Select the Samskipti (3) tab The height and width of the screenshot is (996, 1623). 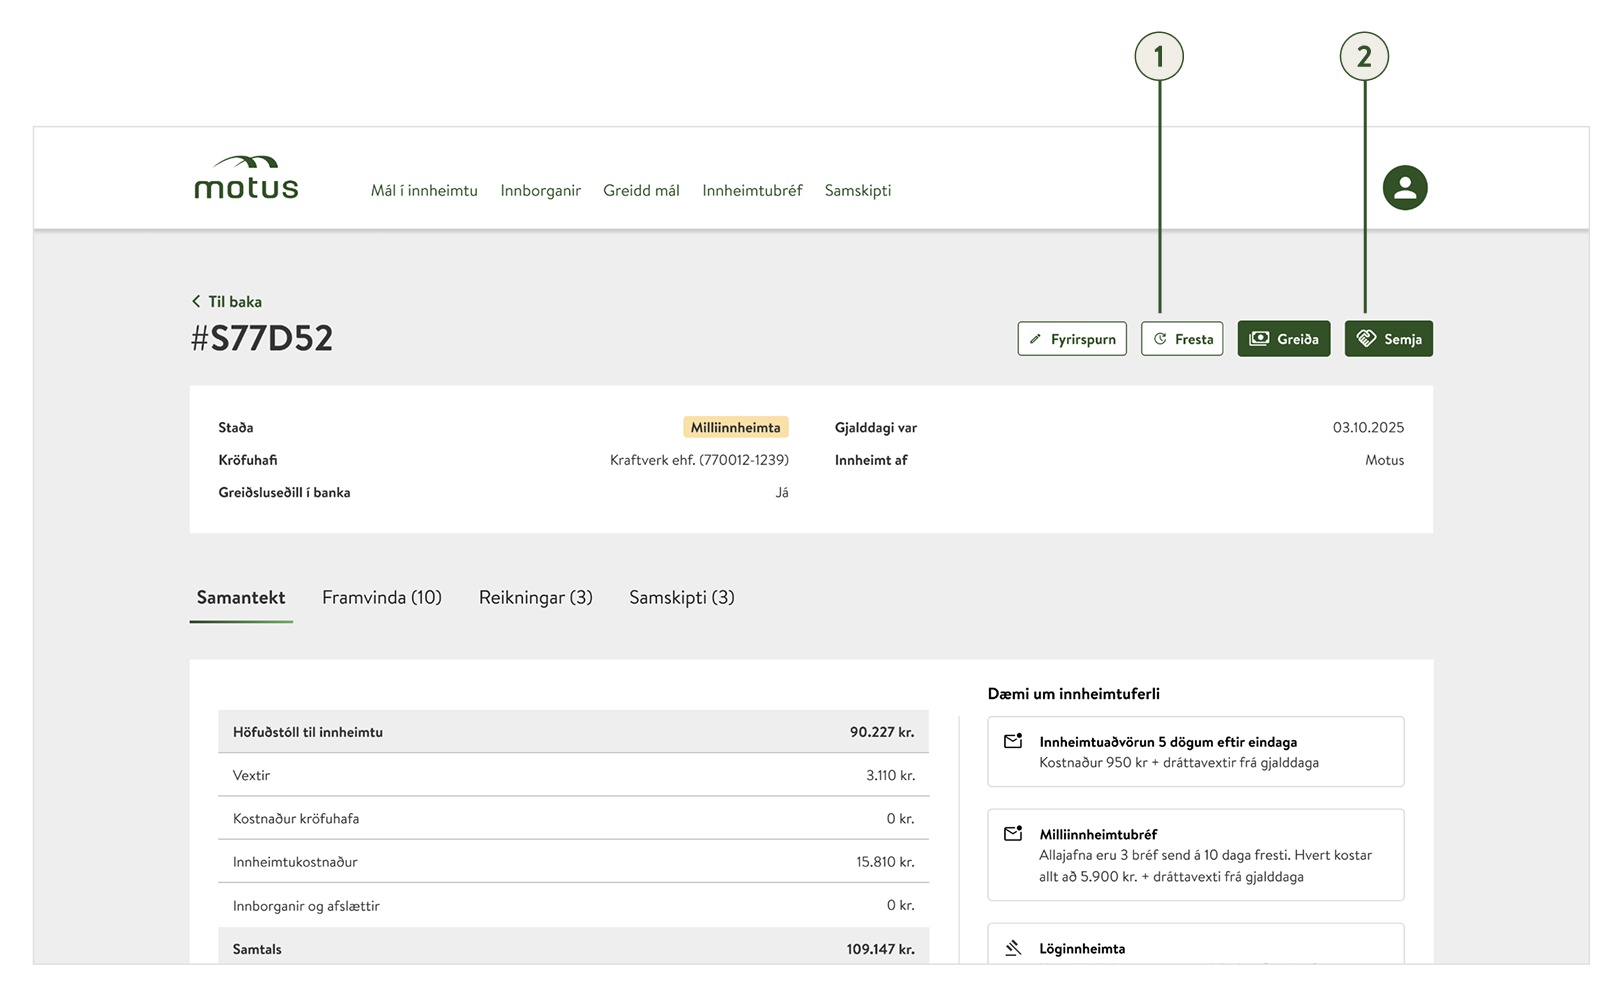681,598
